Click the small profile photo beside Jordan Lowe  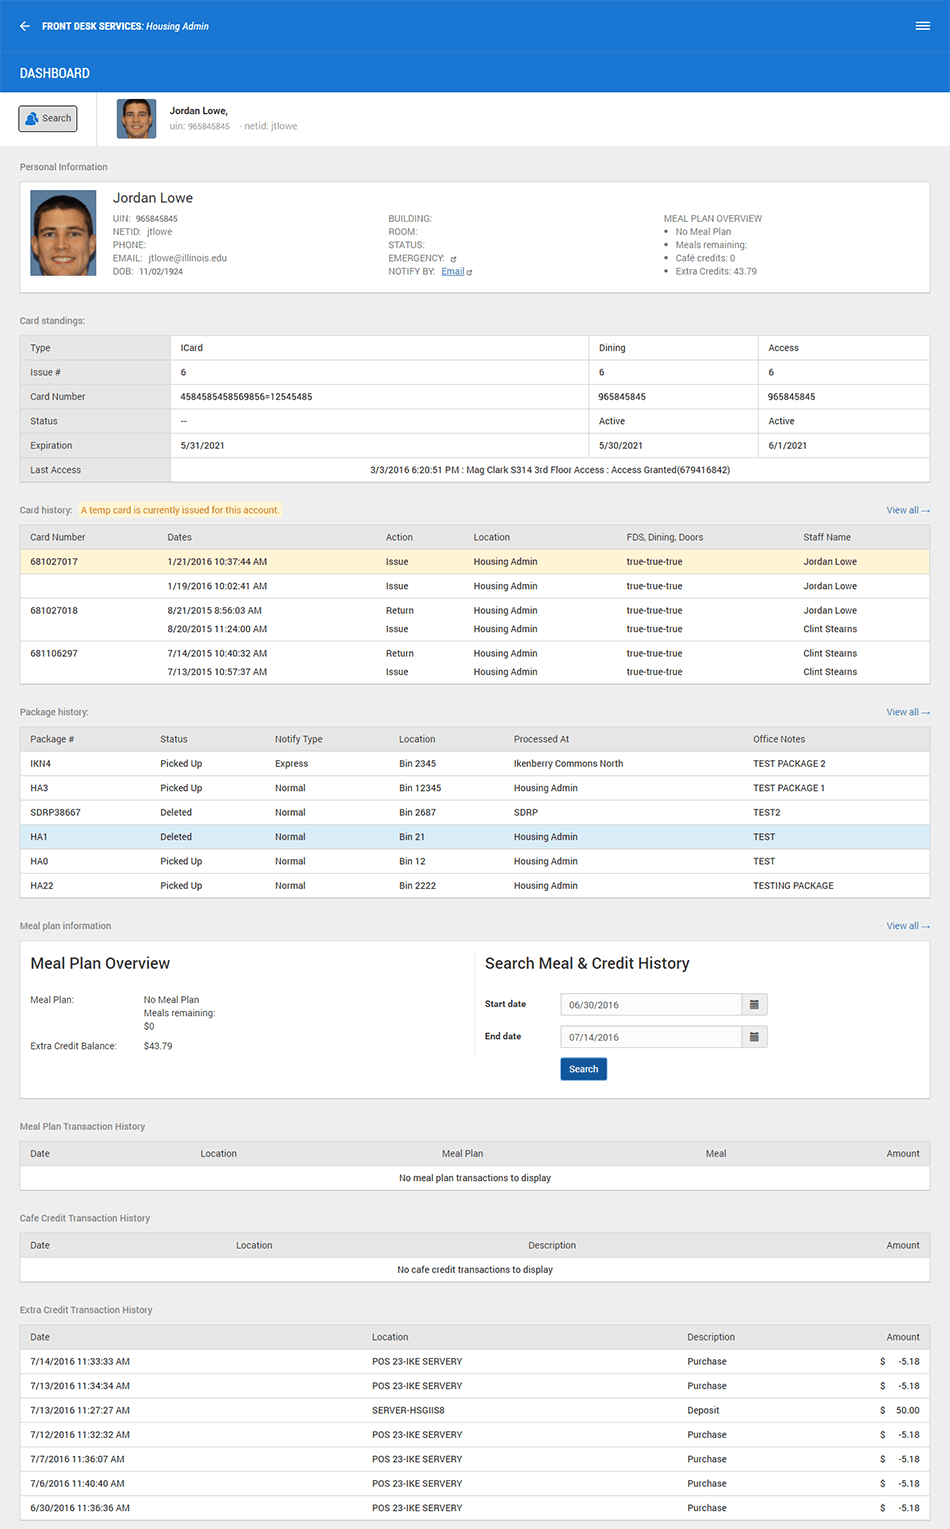pos(136,118)
